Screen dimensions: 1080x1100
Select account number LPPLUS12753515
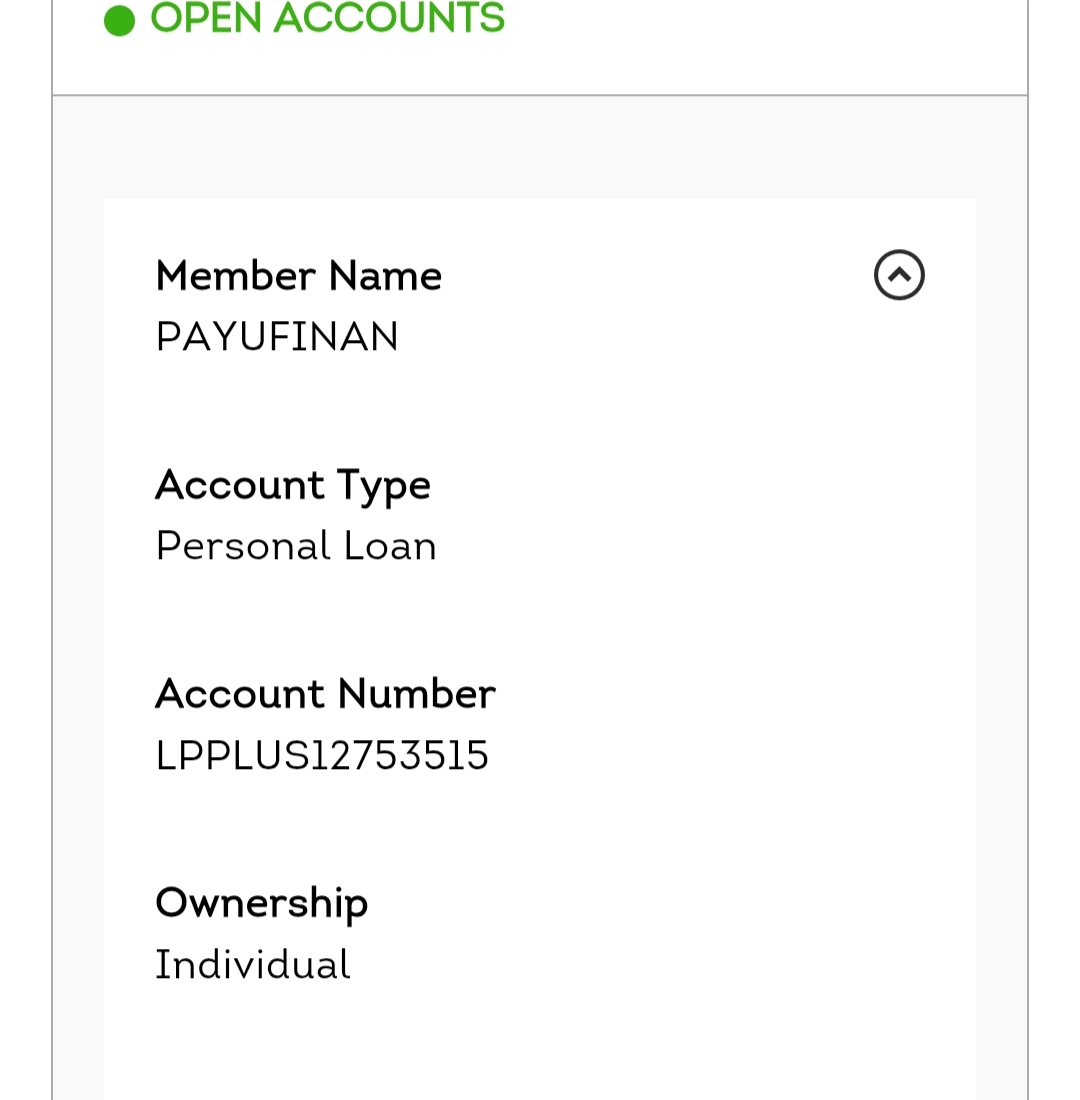(x=322, y=755)
